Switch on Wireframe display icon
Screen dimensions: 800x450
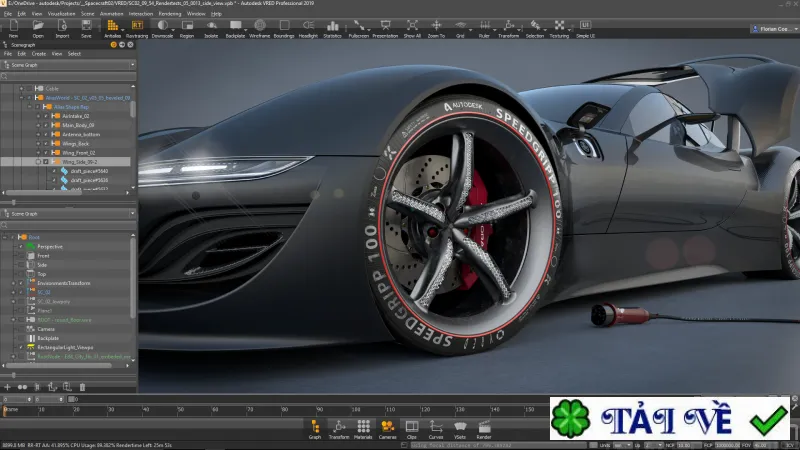(260, 29)
